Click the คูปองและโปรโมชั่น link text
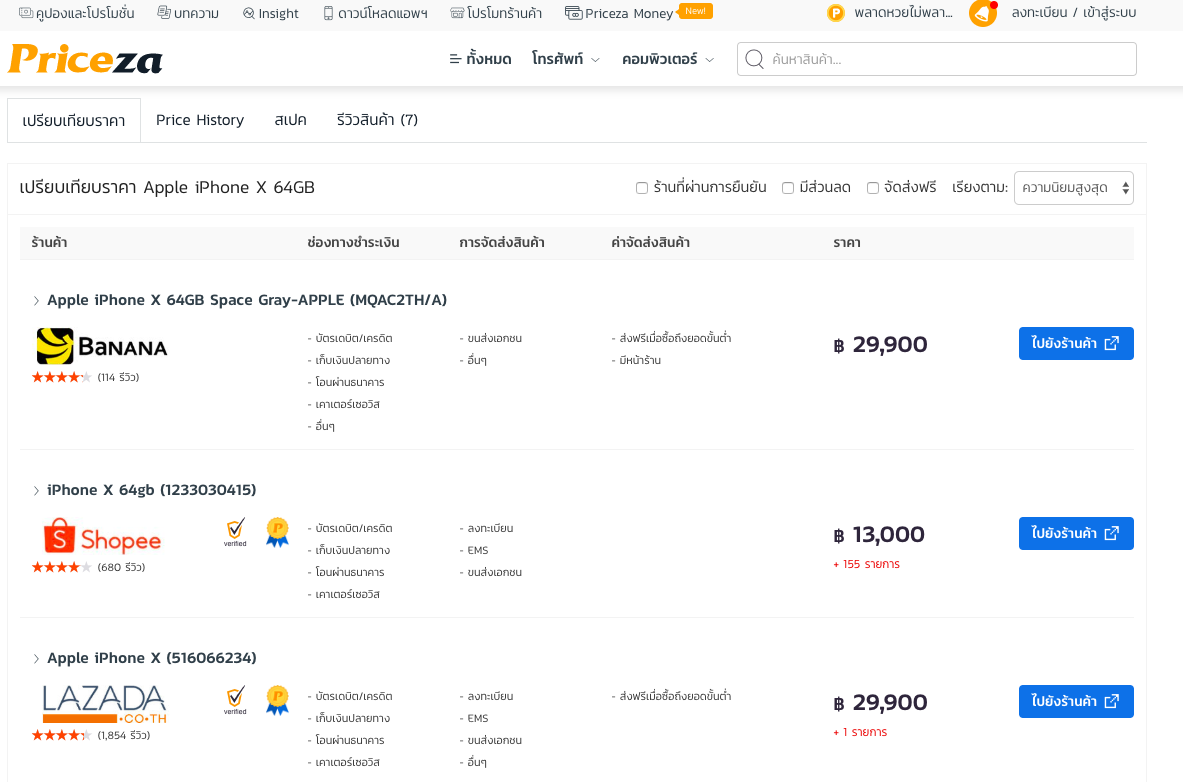1183x782 pixels. 85,13
